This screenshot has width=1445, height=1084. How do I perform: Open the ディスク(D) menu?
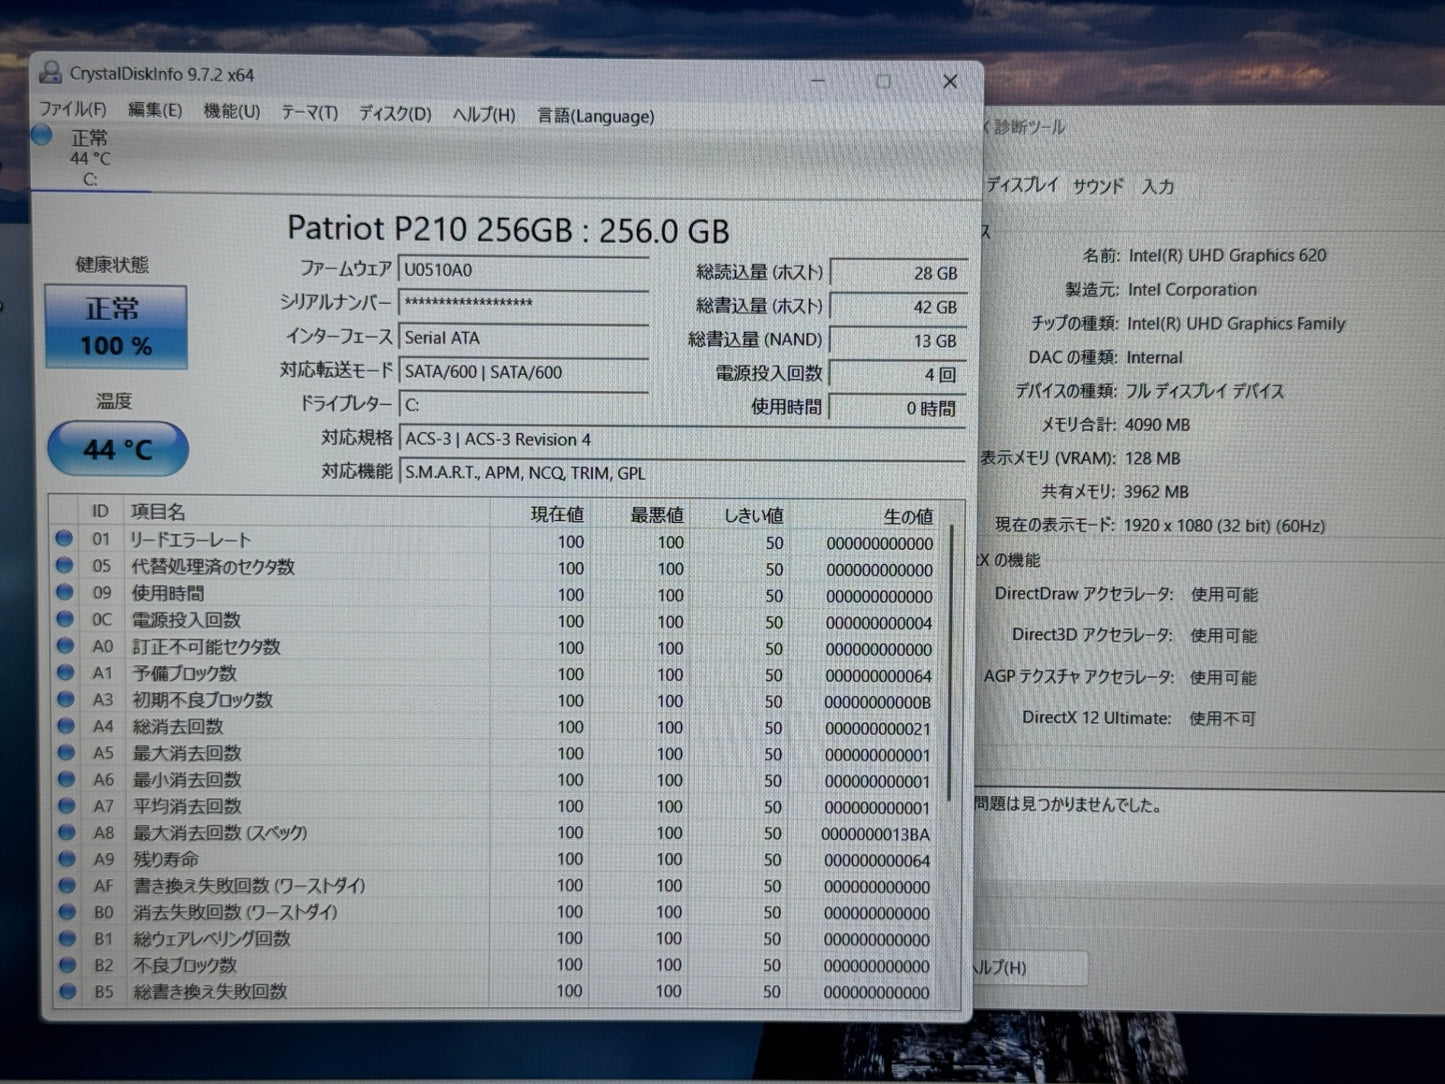pyautogui.click(x=395, y=113)
